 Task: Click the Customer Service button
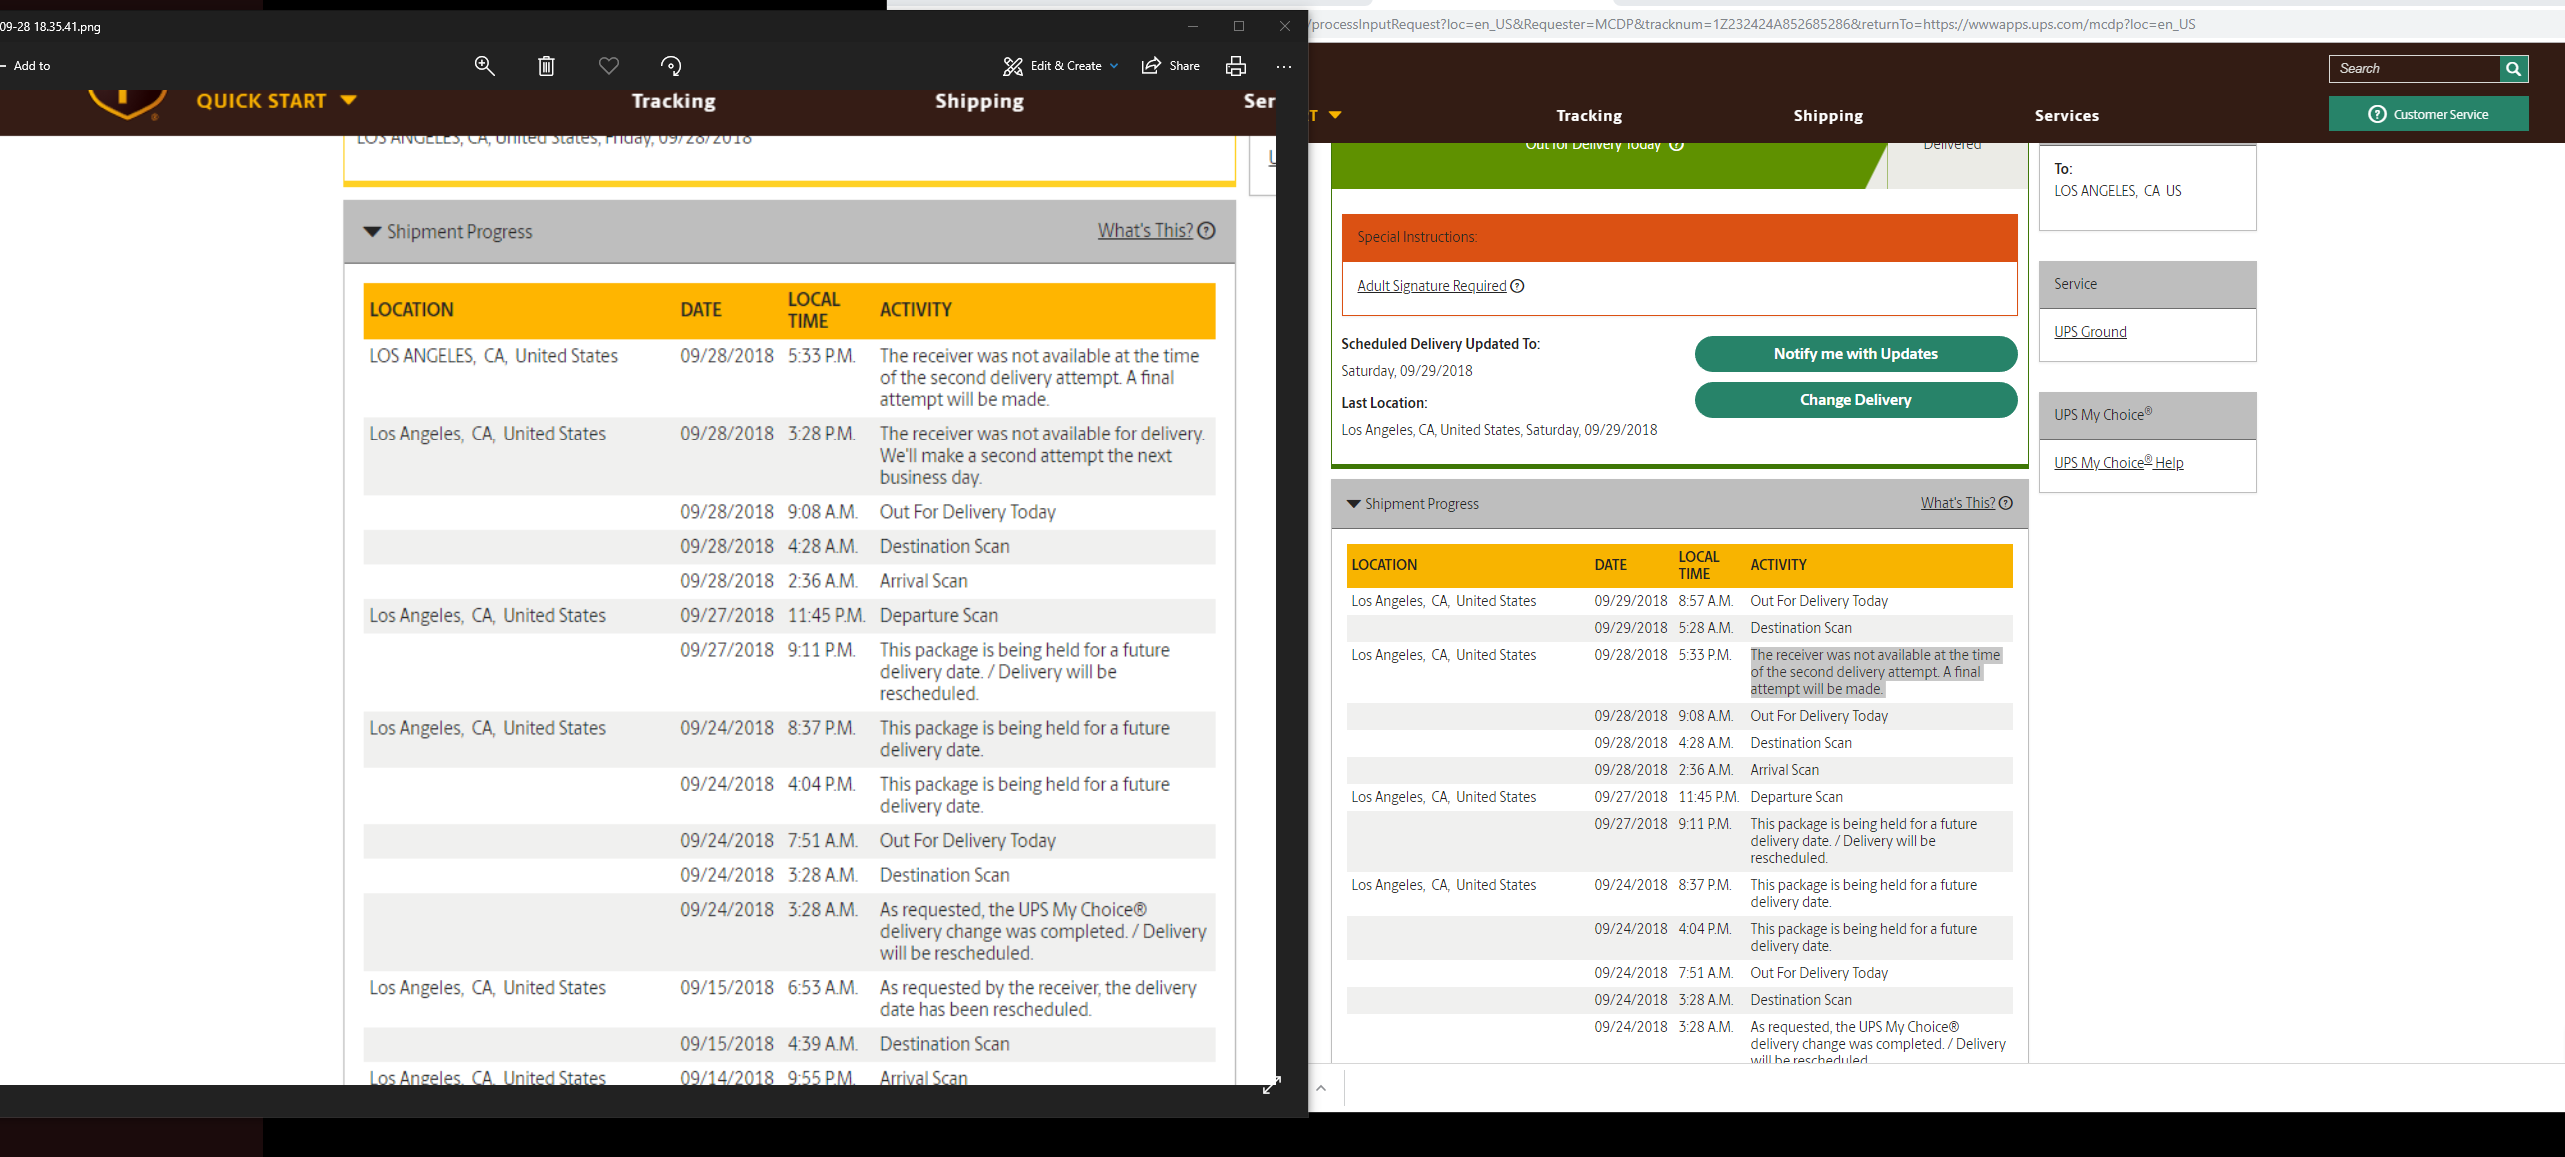[2428, 114]
